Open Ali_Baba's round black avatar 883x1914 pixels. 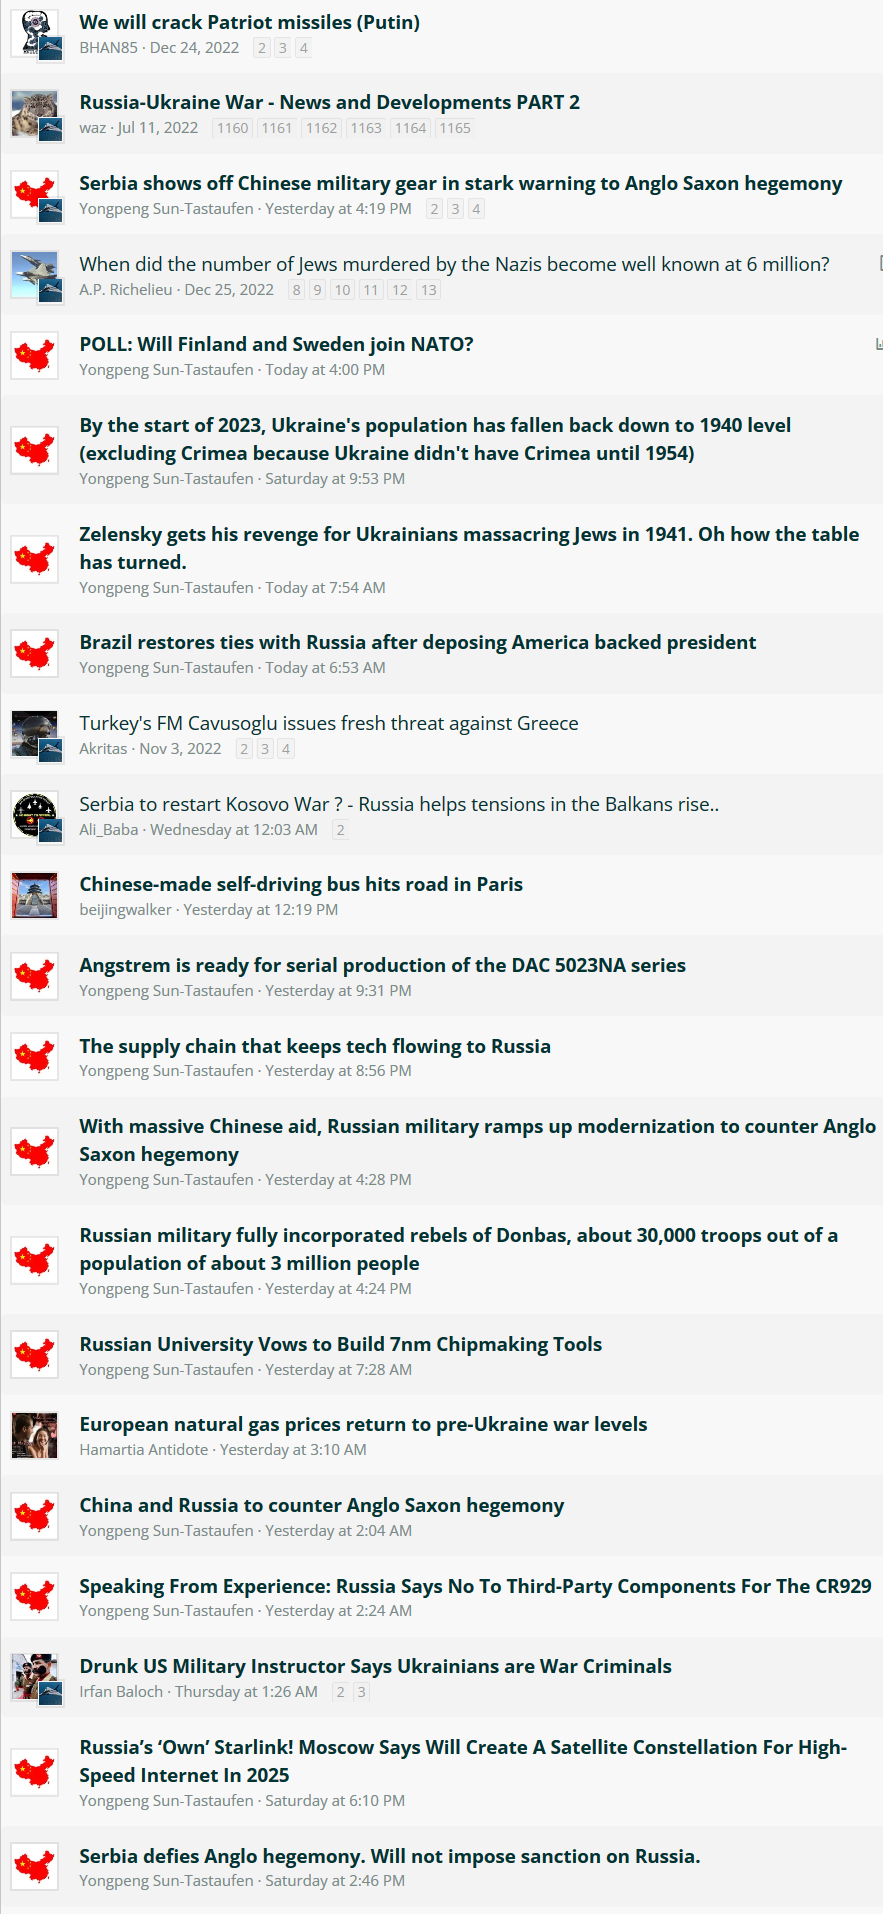(x=35, y=815)
